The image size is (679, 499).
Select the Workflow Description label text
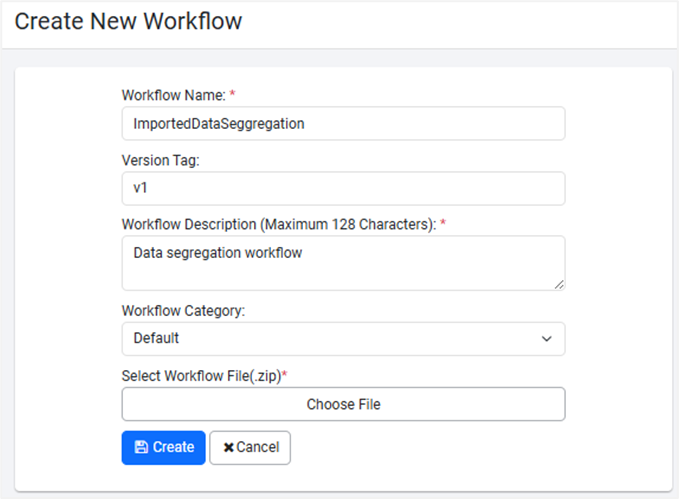point(278,225)
